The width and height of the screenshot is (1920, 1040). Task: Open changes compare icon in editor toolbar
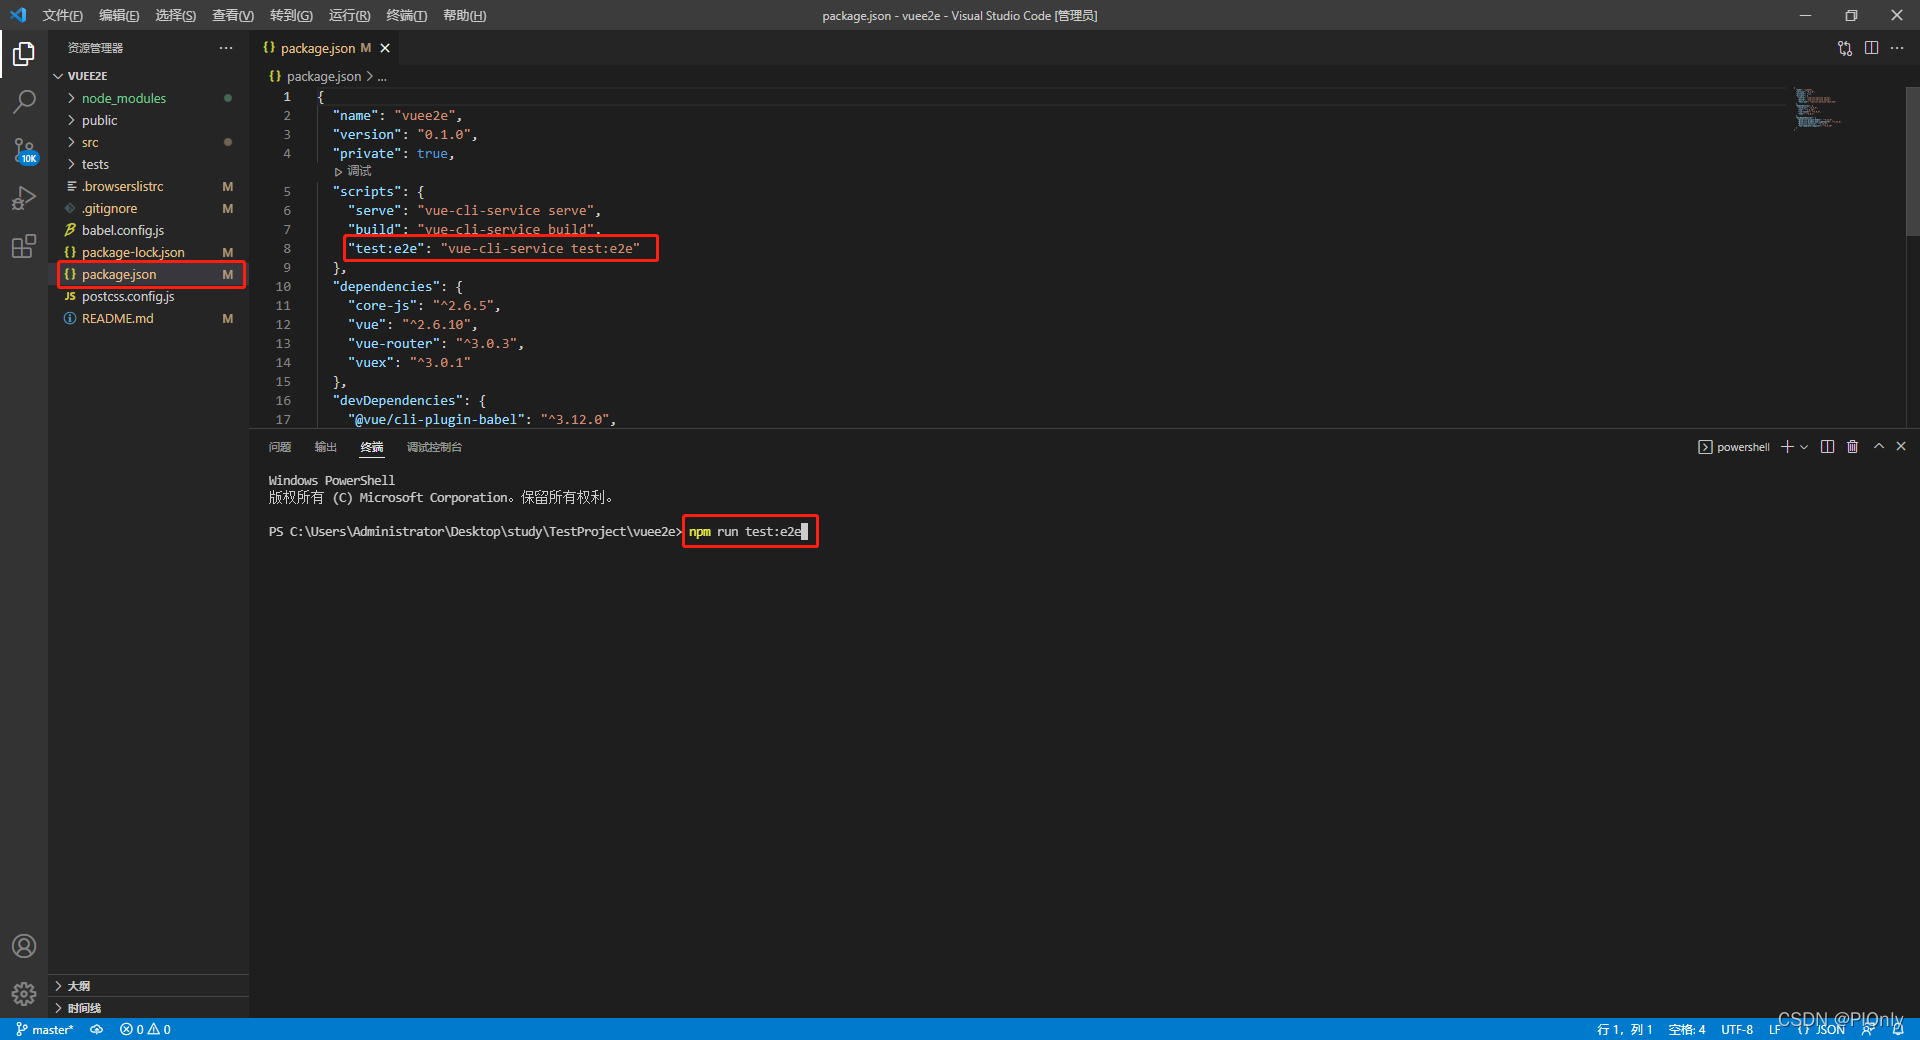click(x=1845, y=48)
